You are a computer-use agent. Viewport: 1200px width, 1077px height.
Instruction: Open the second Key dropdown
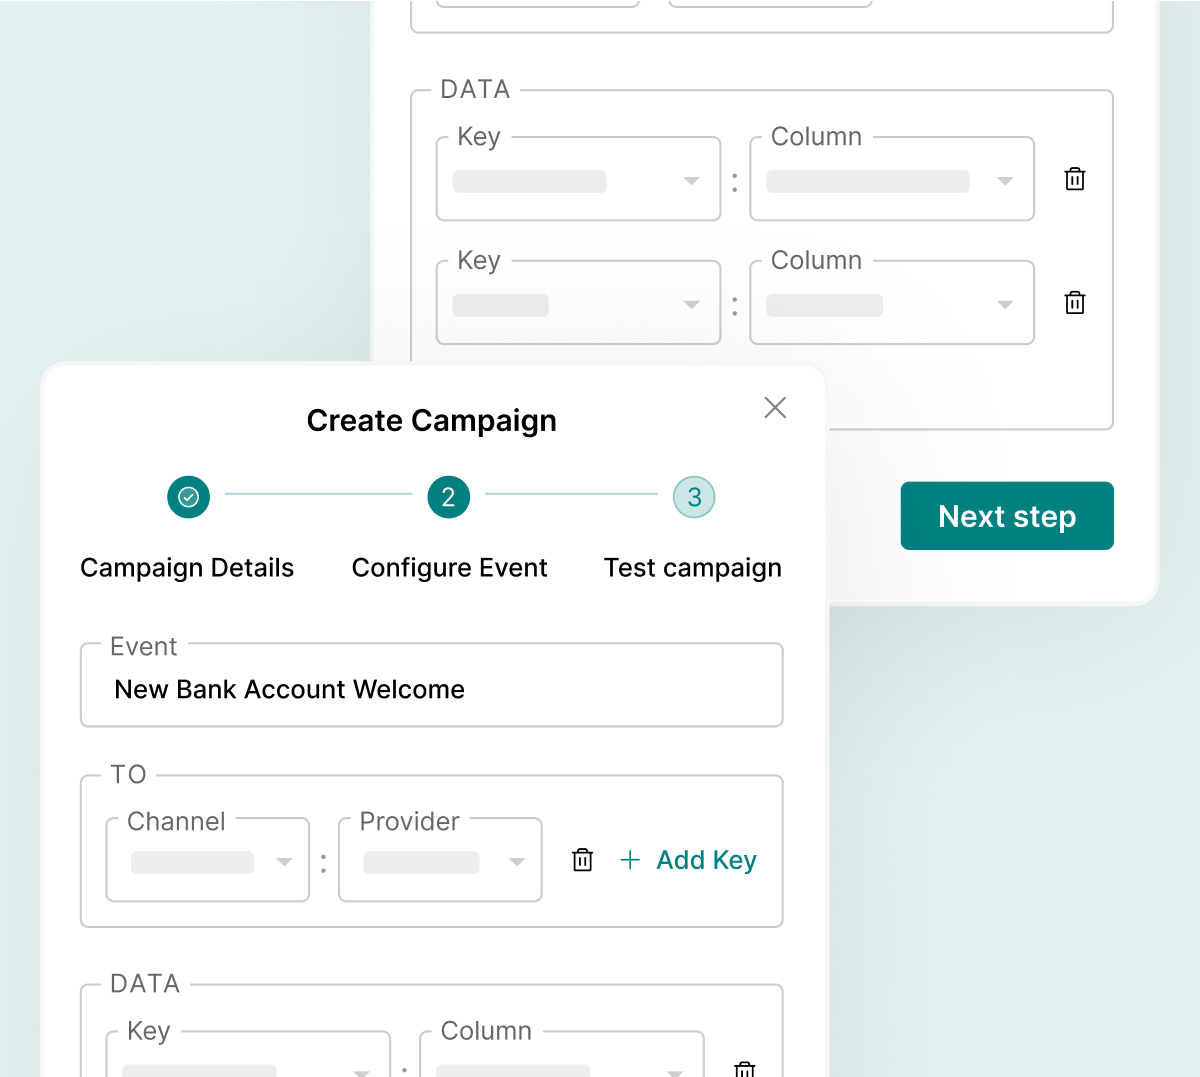click(579, 303)
